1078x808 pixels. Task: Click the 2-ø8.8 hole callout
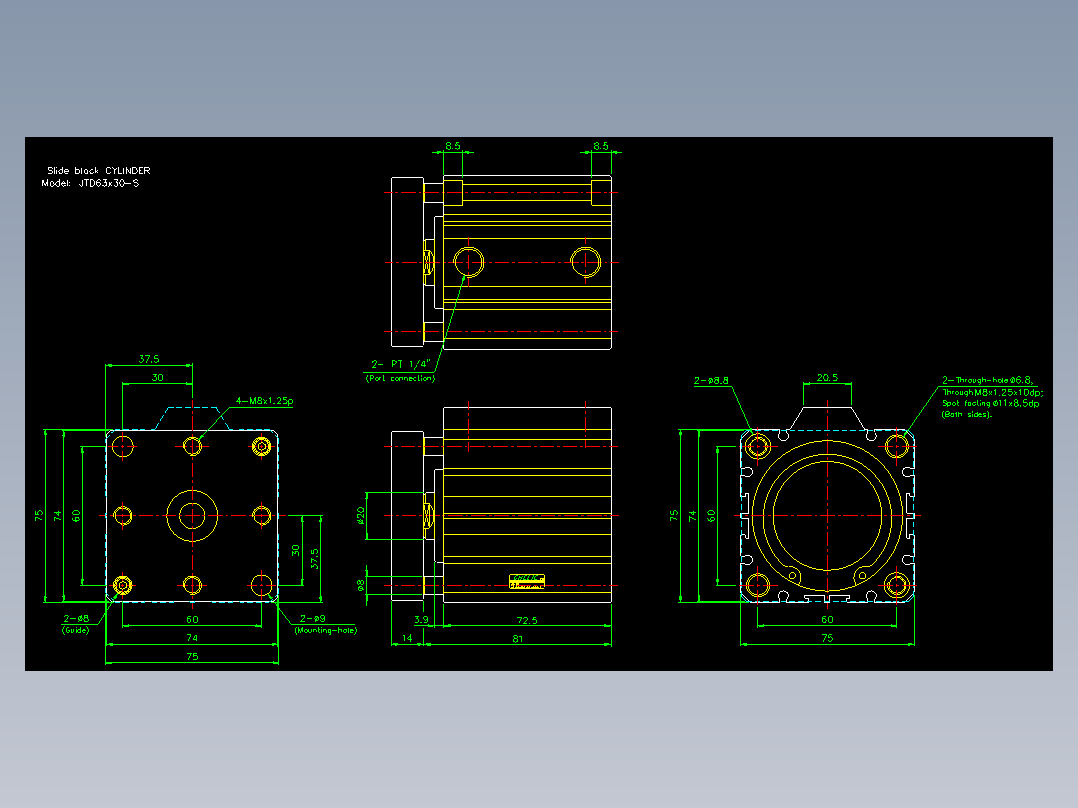pyautogui.click(x=711, y=380)
